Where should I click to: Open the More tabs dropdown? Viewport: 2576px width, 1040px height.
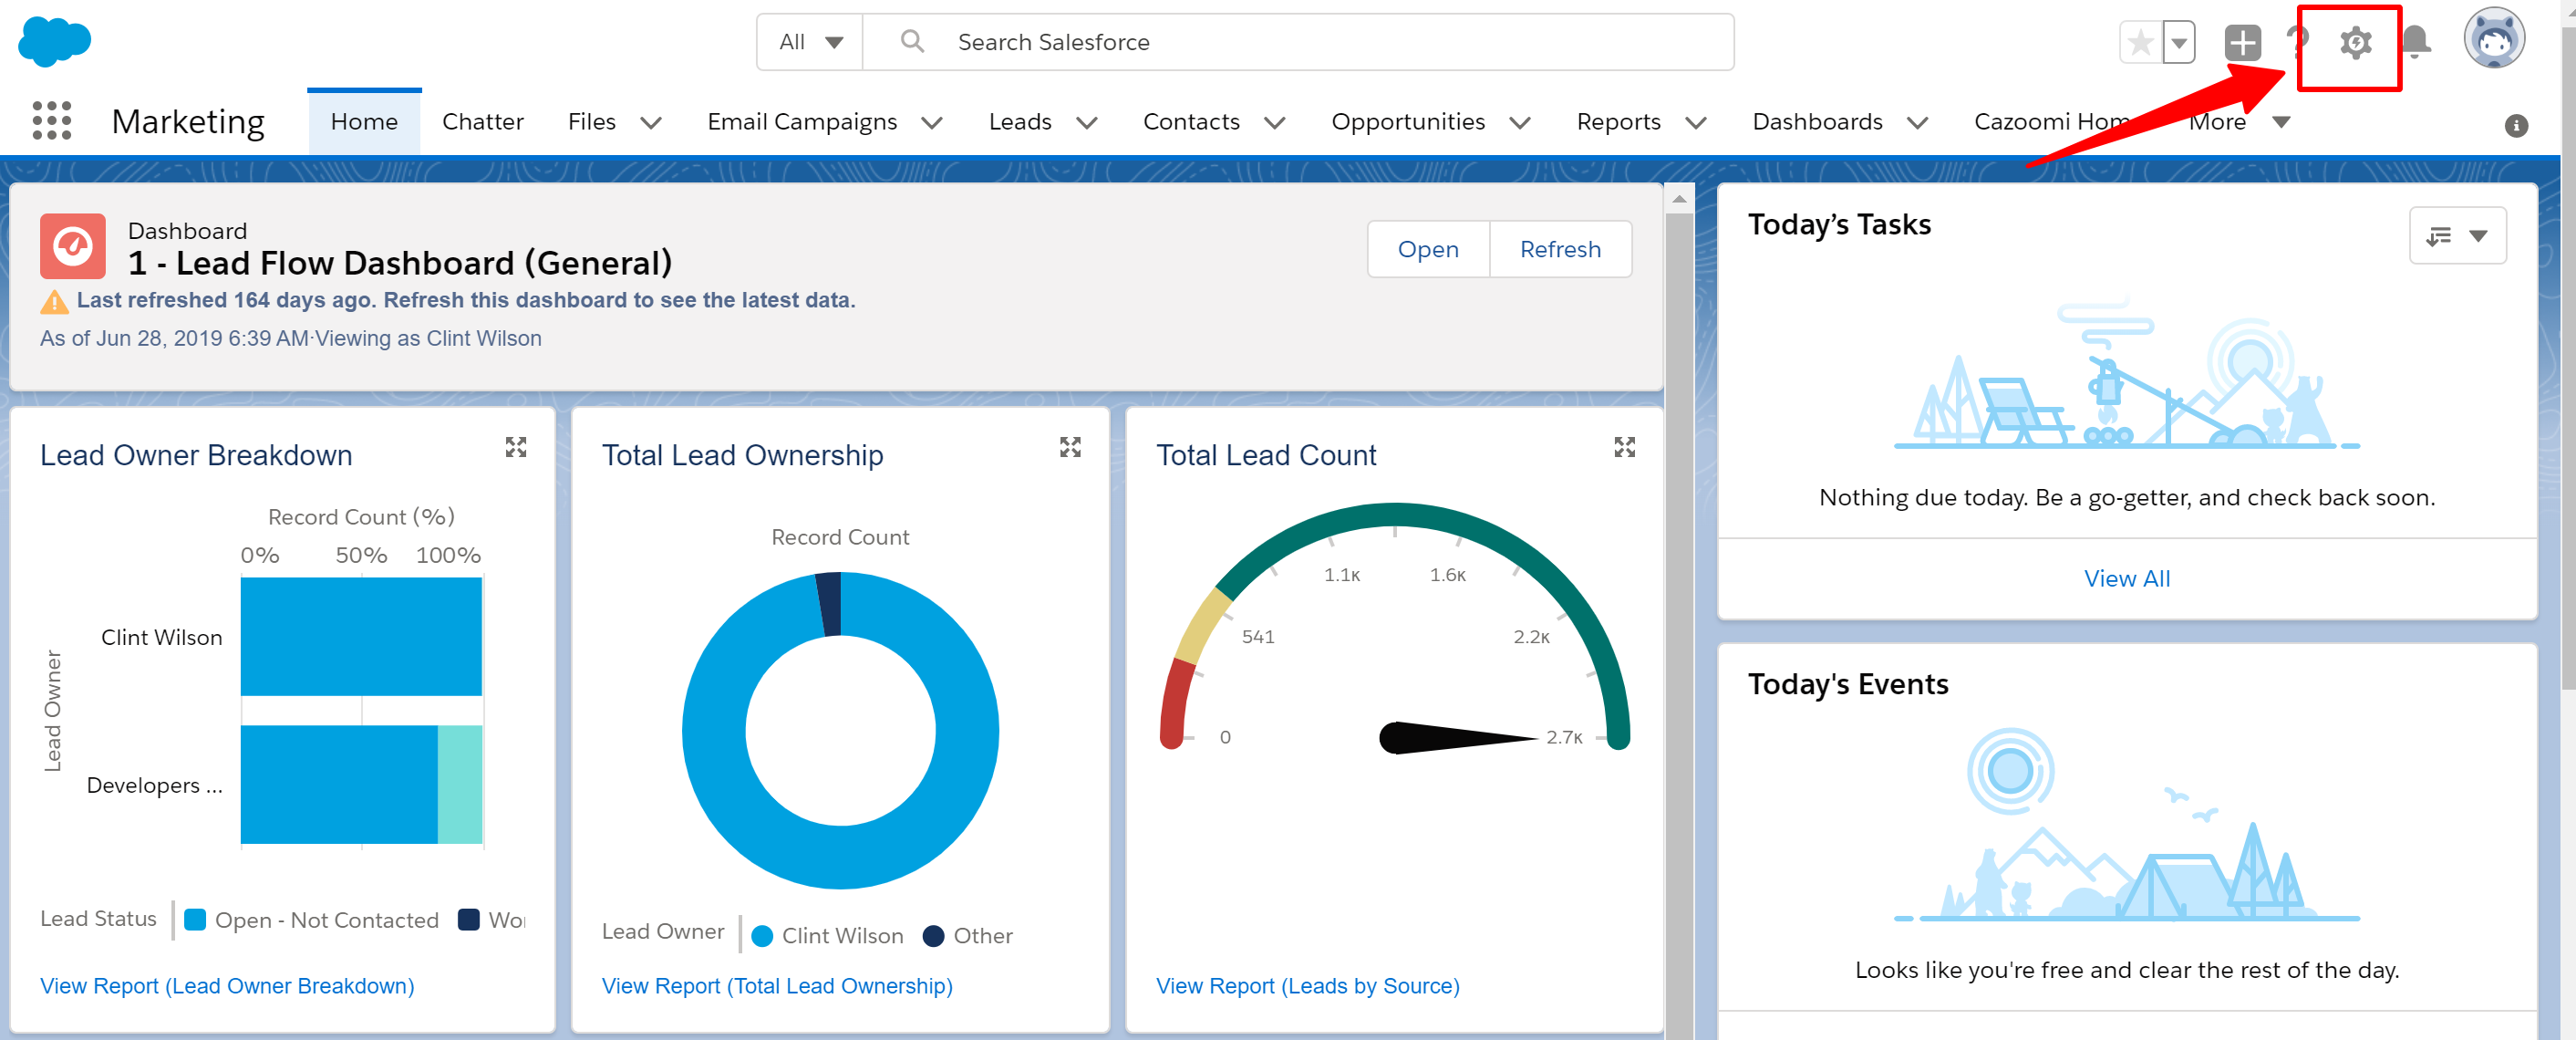(2240, 122)
